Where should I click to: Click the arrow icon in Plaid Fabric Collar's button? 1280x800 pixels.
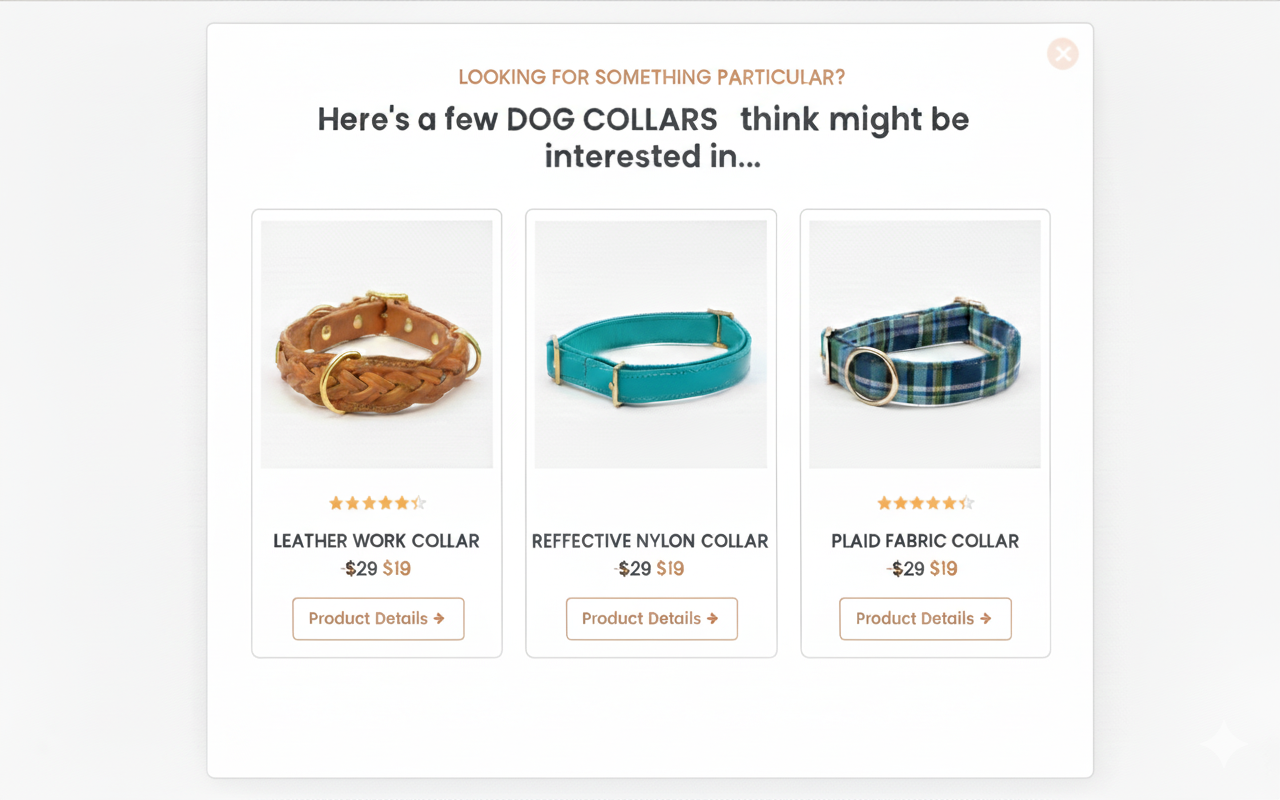pos(986,618)
